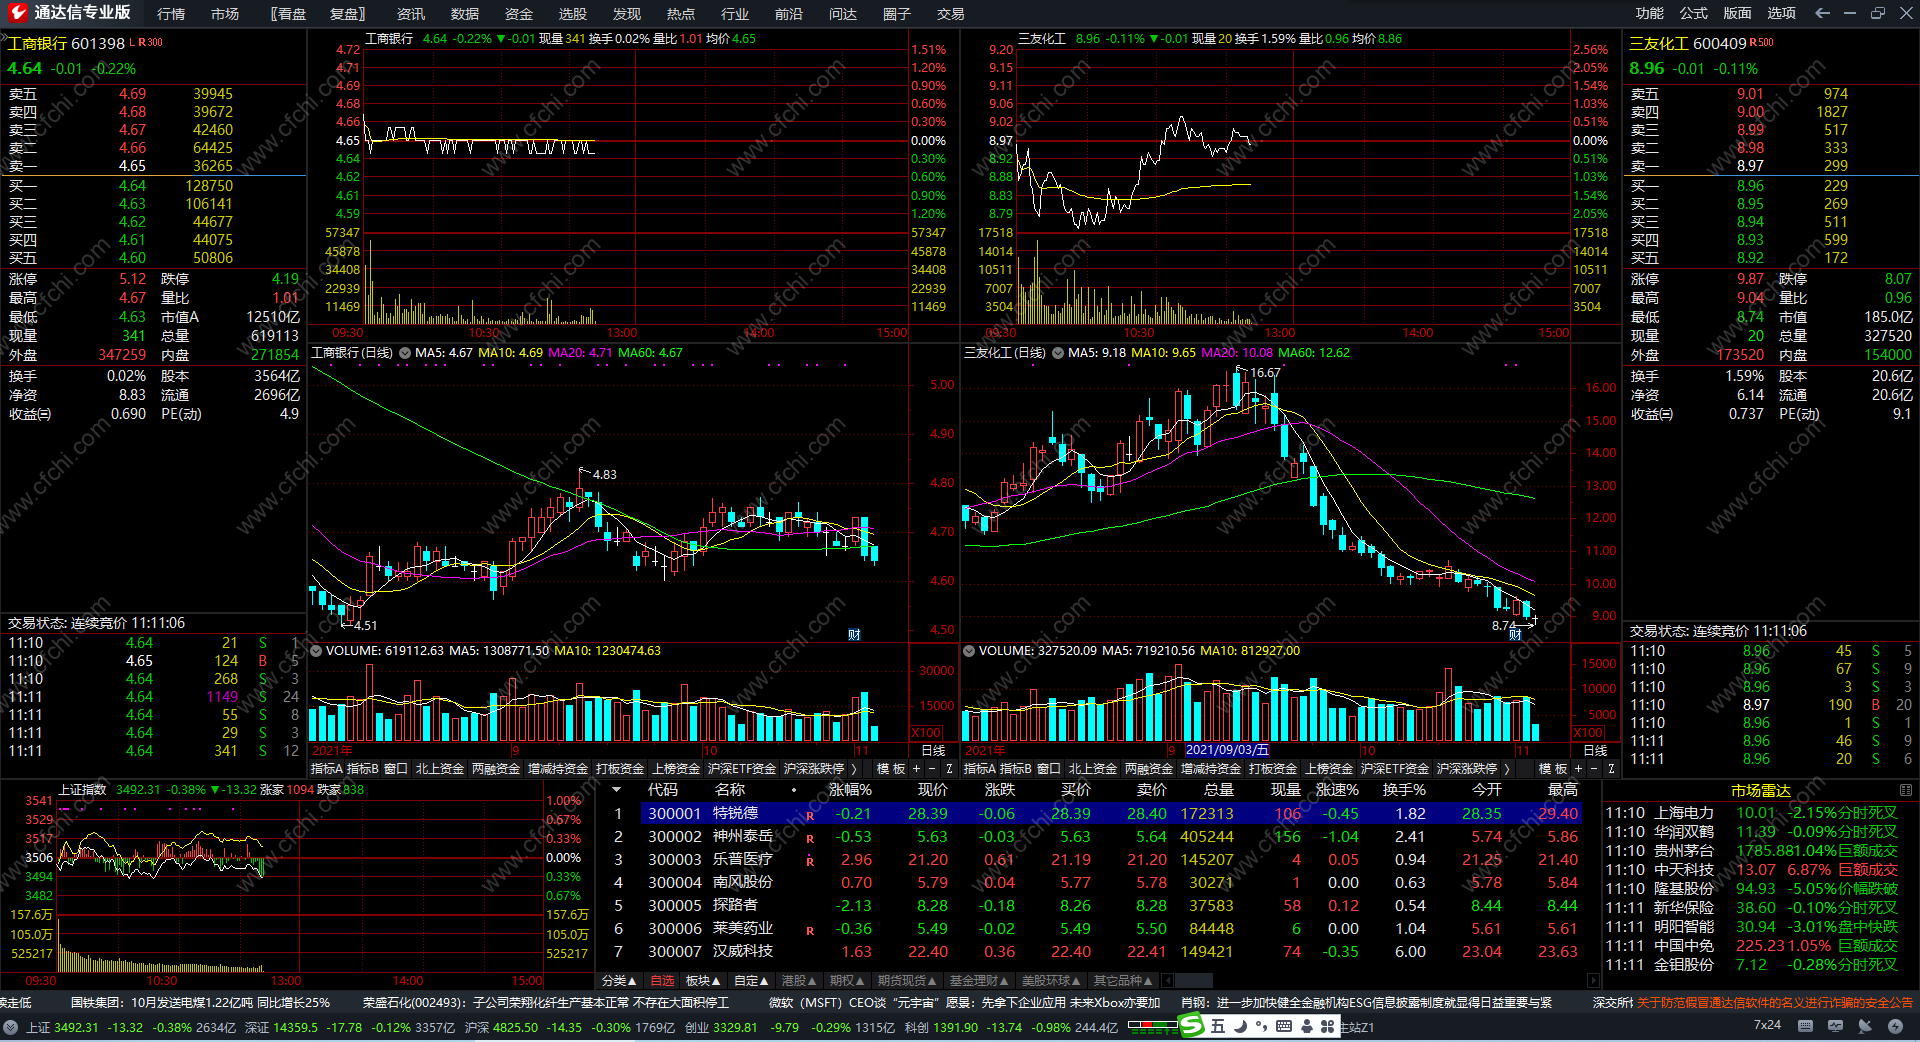Image resolution: width=1920 pixels, height=1042 pixels.
Task: Open the IME toolbox grid icon
Action: click(x=1328, y=1026)
